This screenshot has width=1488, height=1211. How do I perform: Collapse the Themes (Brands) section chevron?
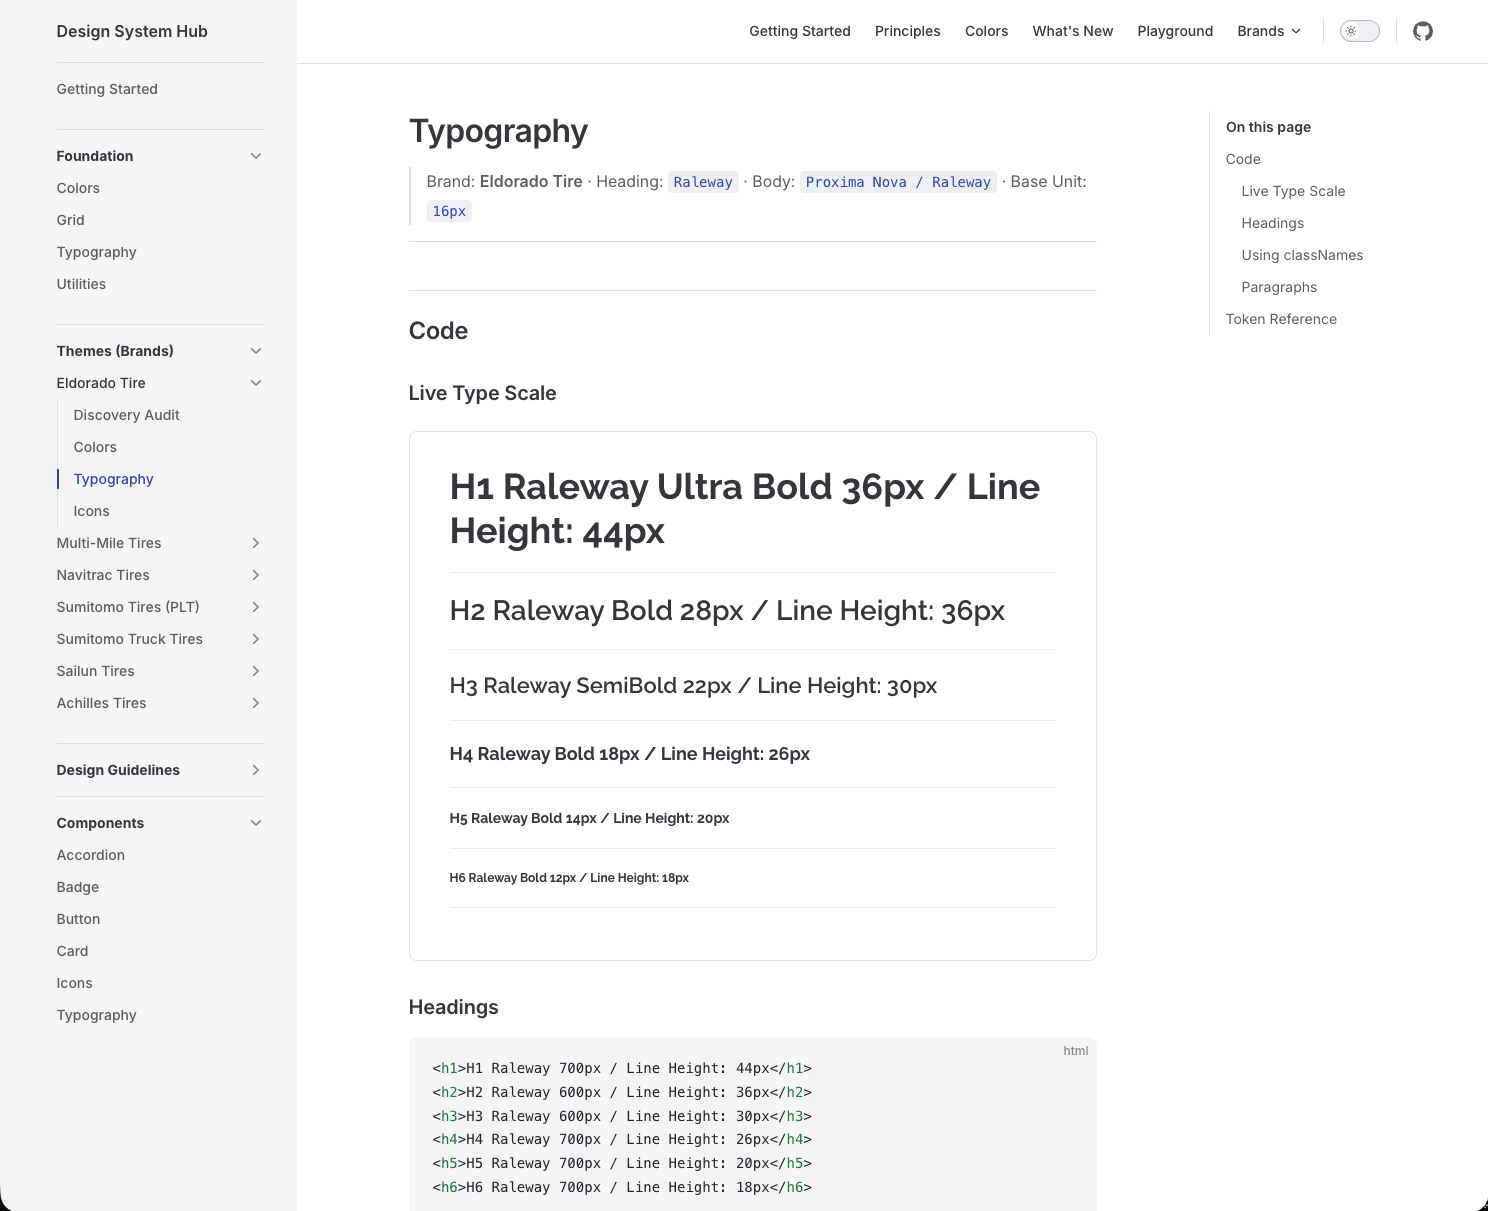pyautogui.click(x=256, y=351)
